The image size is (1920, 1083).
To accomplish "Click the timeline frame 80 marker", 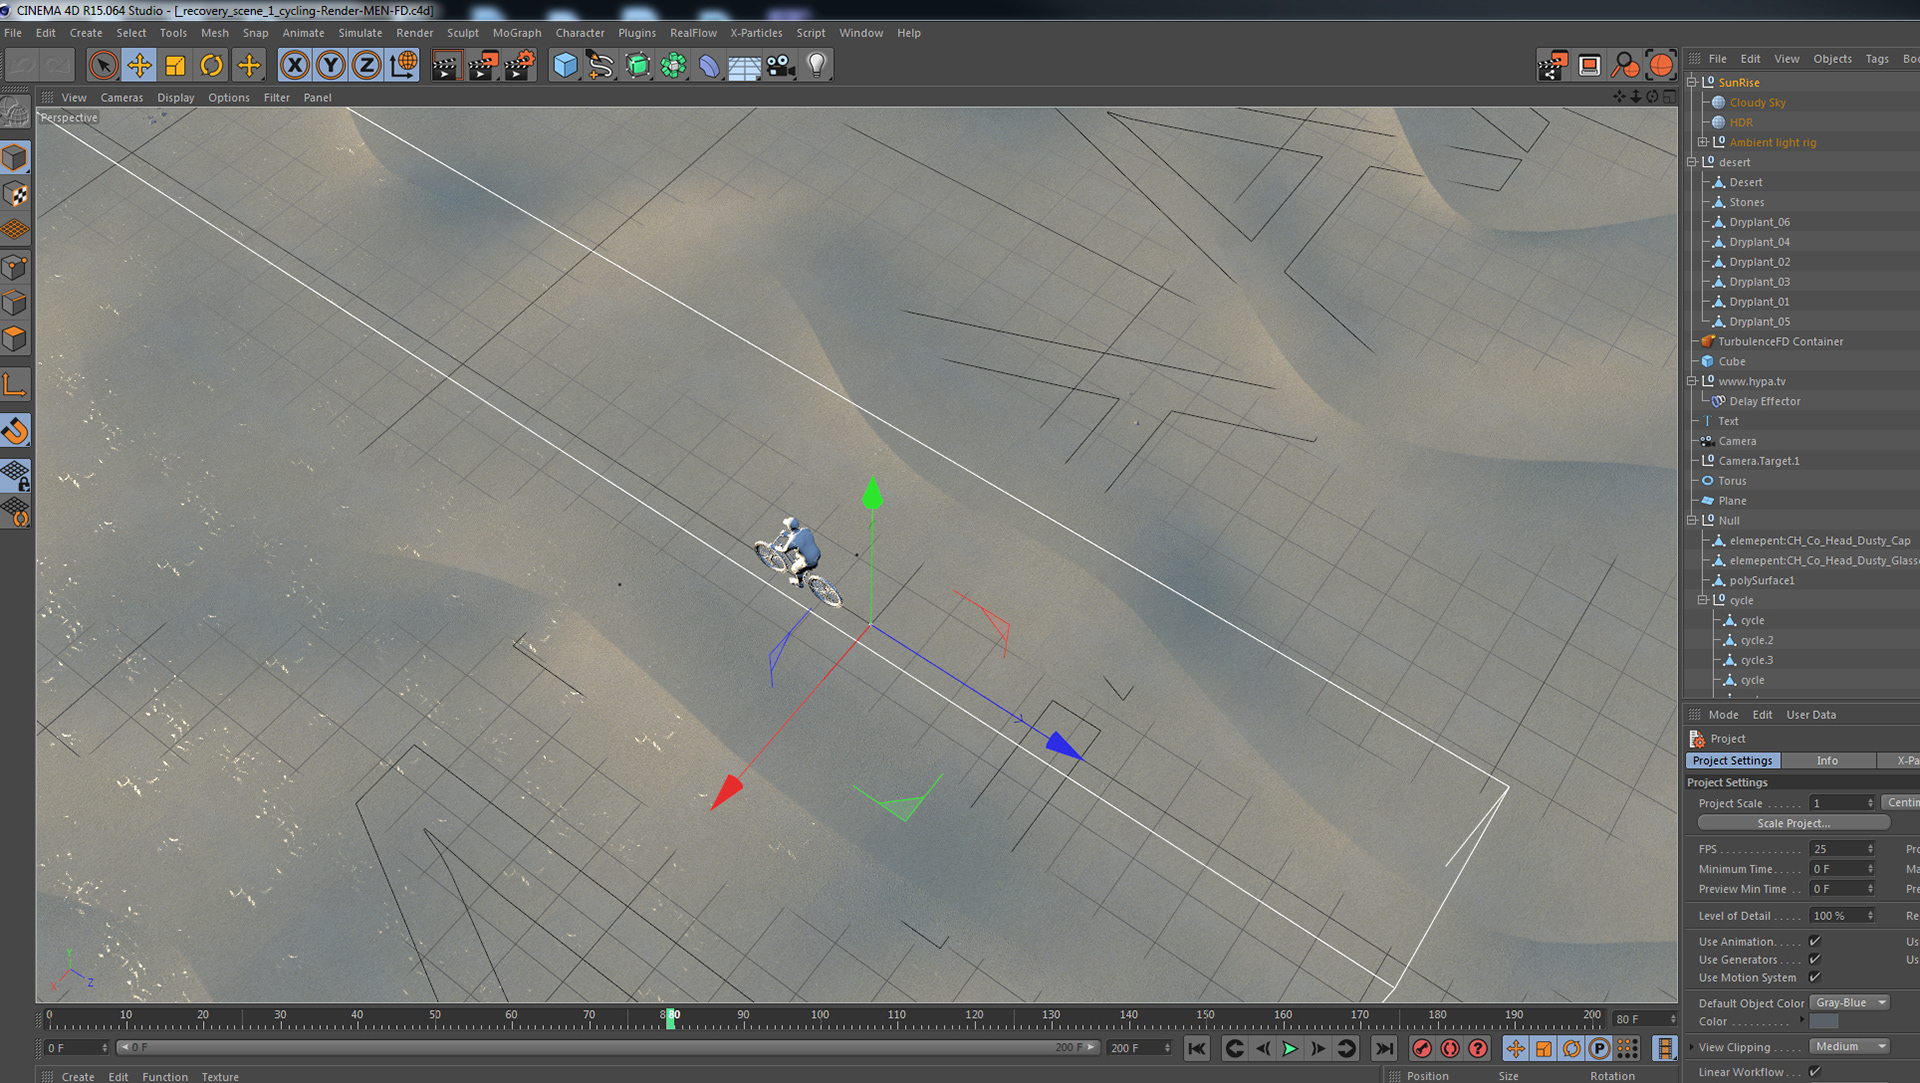I will pos(671,1018).
